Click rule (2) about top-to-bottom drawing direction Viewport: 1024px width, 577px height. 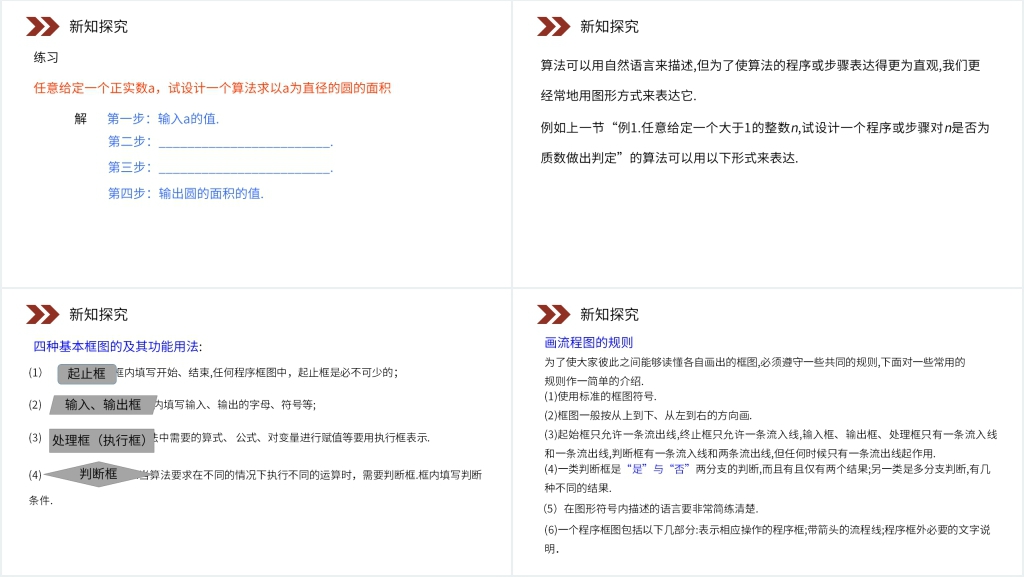648,415
